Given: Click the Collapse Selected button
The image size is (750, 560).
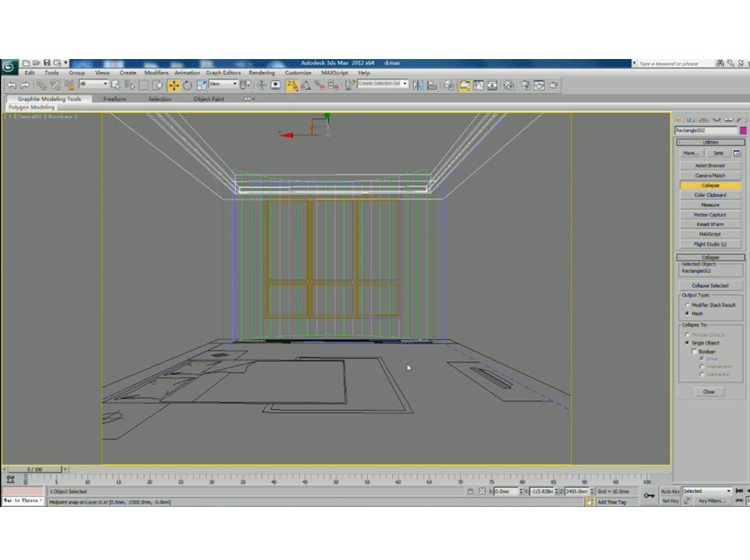Looking at the screenshot, I should click(x=710, y=285).
